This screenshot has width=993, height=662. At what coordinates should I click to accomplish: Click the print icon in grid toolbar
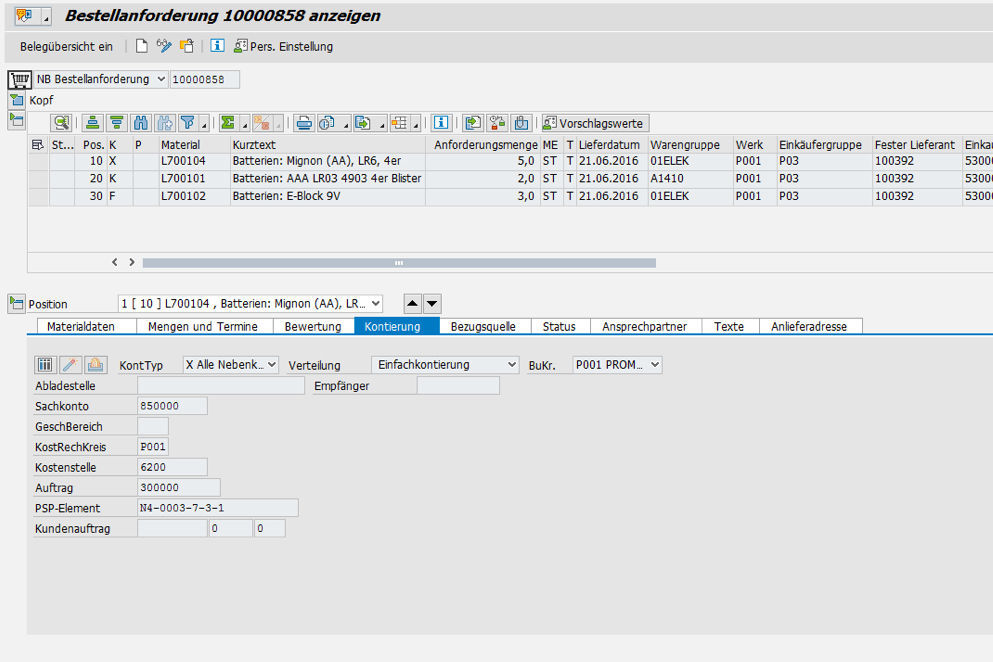coord(303,123)
